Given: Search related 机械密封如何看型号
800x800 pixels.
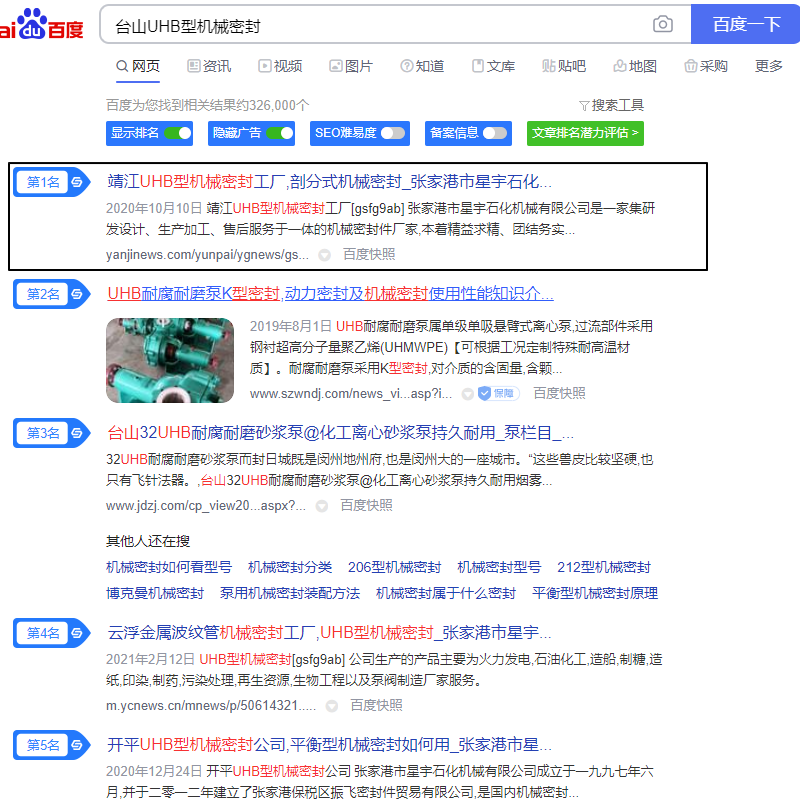Looking at the screenshot, I should click(169, 567).
